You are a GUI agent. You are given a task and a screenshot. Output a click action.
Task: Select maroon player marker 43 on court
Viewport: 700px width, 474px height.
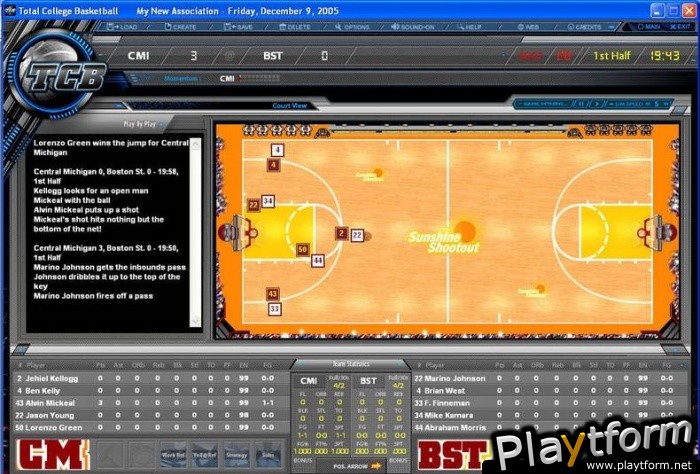tap(272, 294)
